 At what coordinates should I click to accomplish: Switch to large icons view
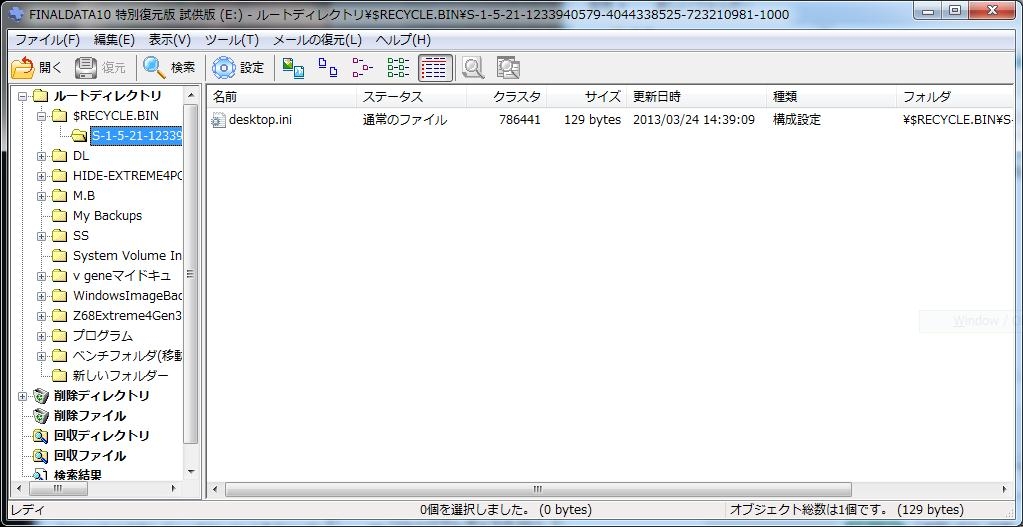pos(328,67)
